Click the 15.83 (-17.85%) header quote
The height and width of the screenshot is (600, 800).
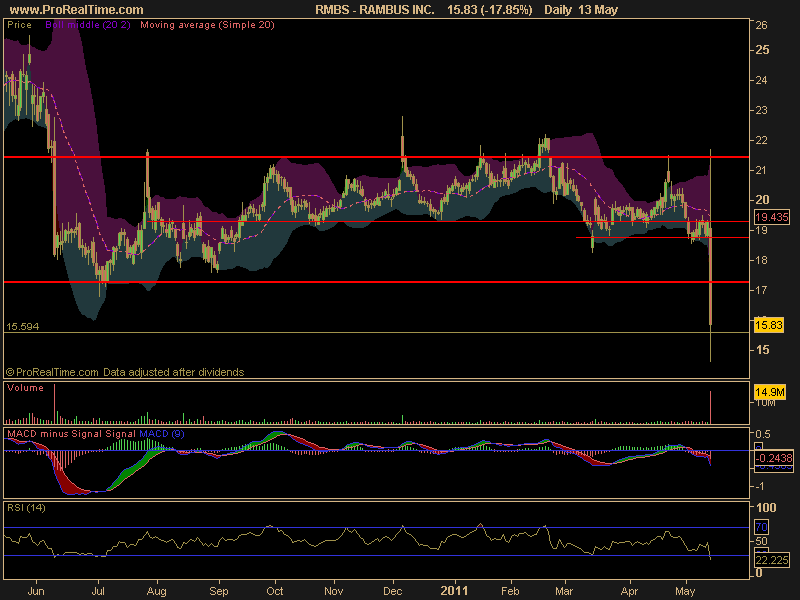click(x=489, y=10)
